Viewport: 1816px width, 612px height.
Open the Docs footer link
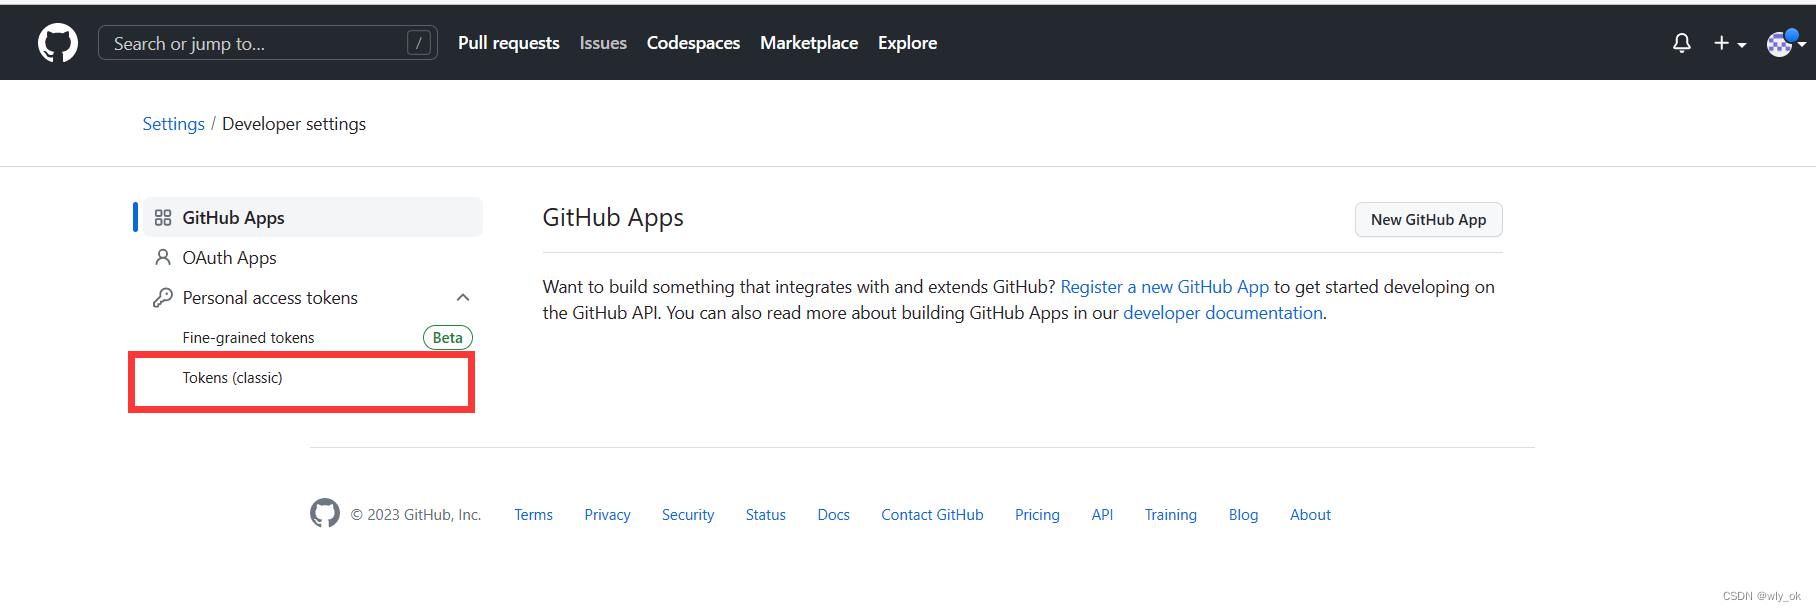tap(833, 515)
